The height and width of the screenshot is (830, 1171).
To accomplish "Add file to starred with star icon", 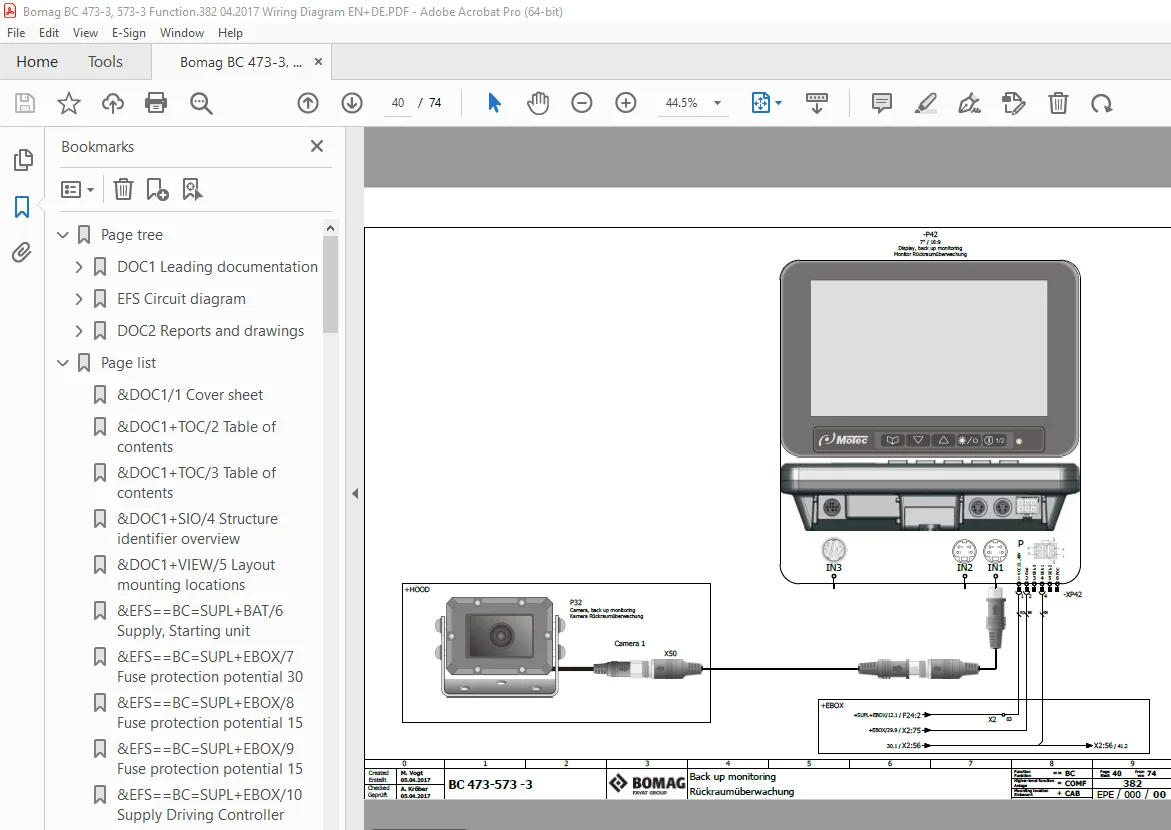I will pyautogui.click(x=69, y=103).
